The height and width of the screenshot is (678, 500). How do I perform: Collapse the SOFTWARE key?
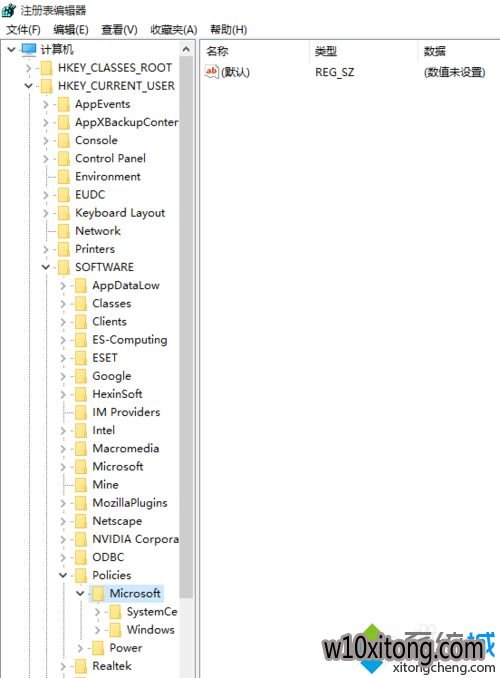click(46, 267)
